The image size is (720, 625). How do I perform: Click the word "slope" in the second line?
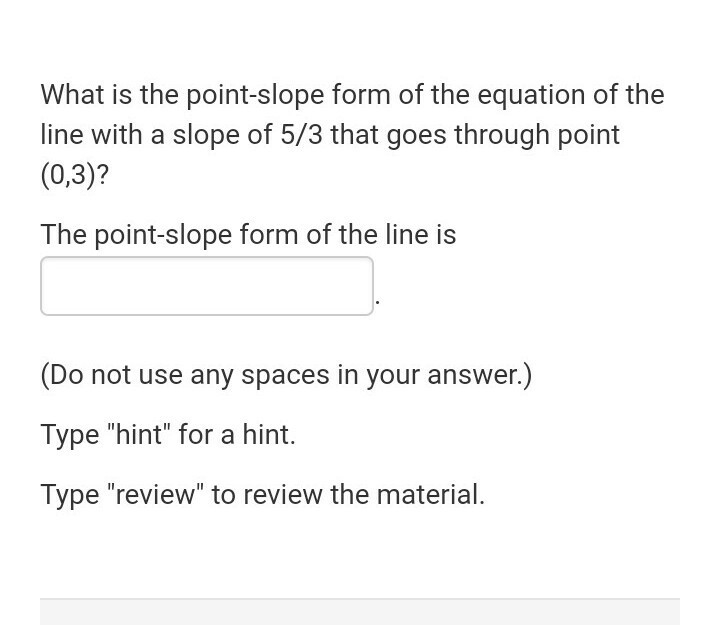click(x=206, y=135)
